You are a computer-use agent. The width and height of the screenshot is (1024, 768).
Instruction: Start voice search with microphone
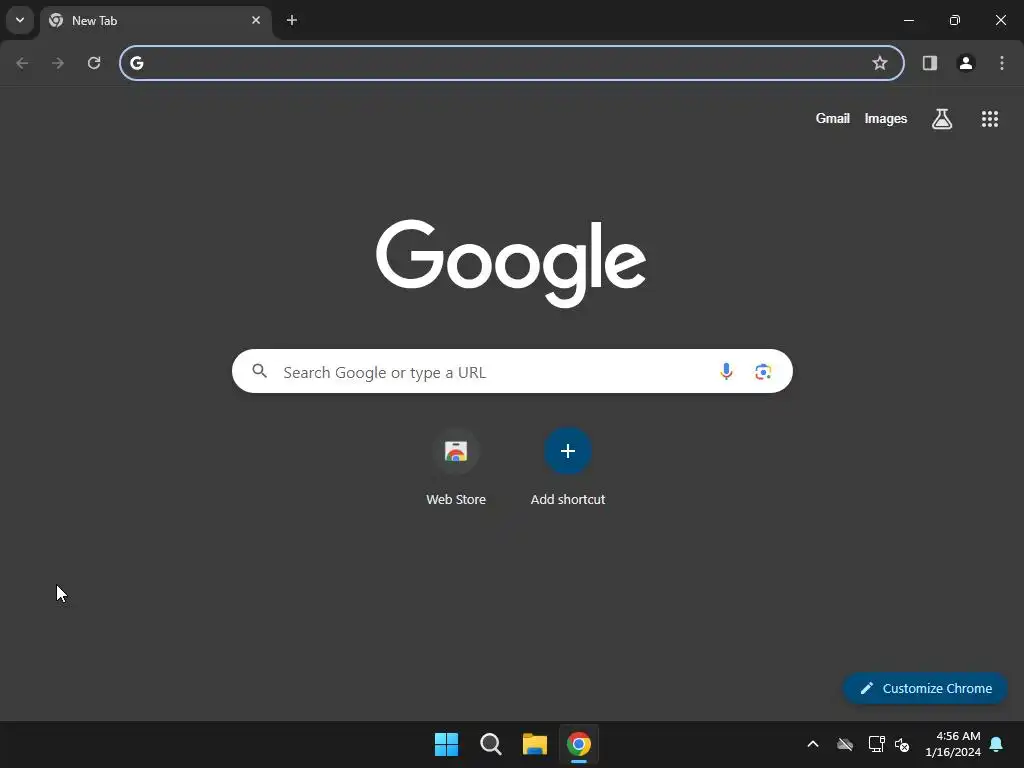click(726, 371)
